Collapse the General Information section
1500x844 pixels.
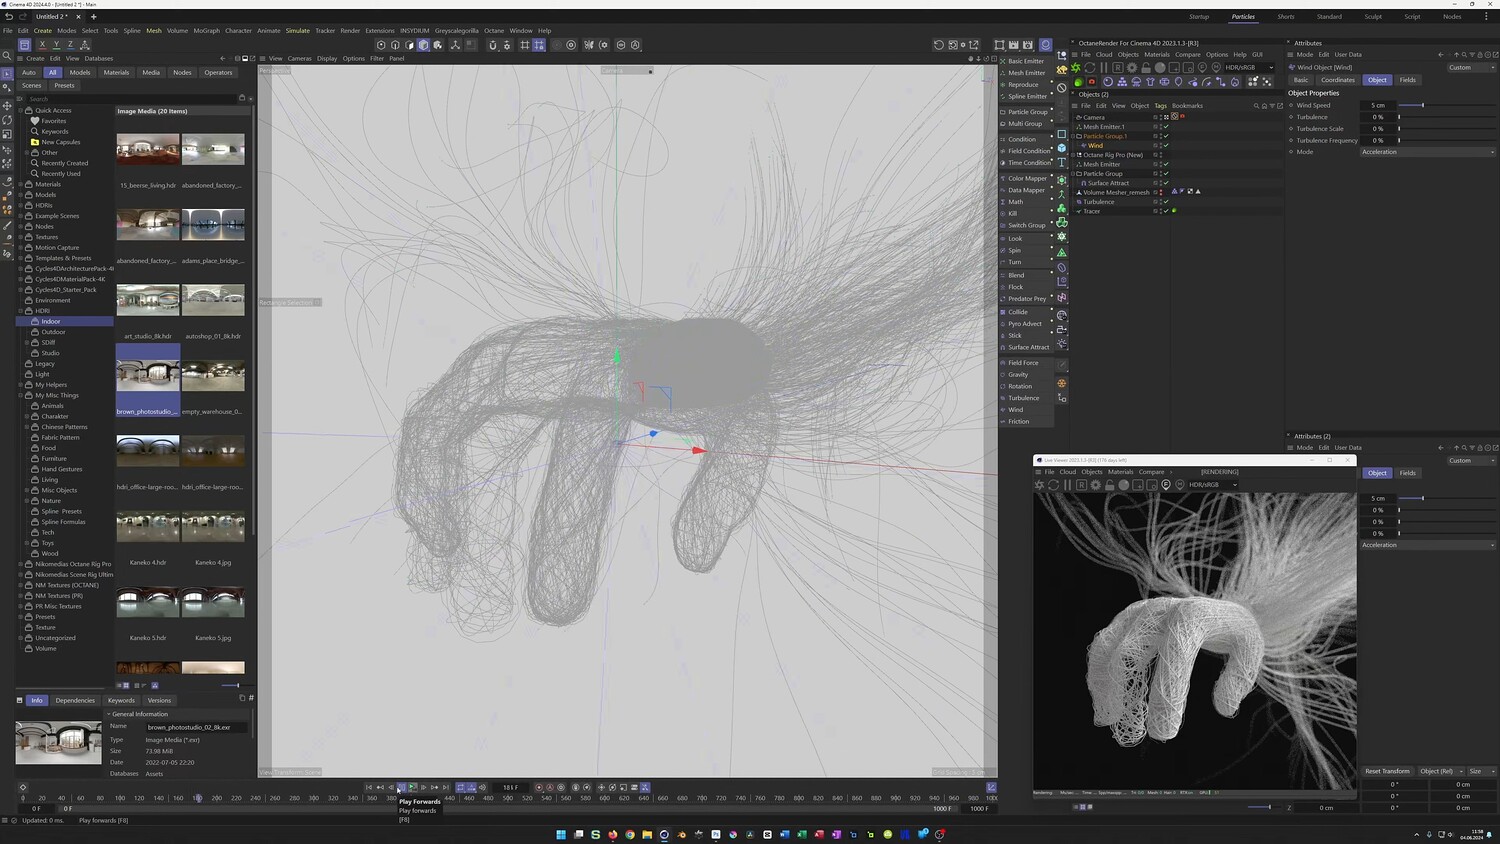coord(109,714)
